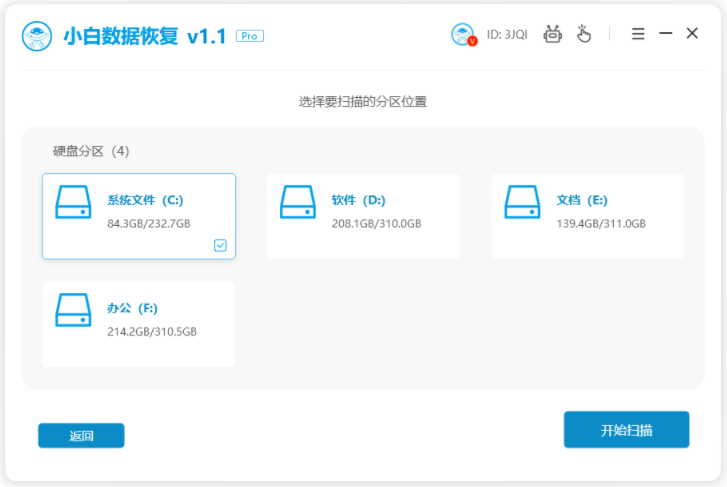Open the robot customer service icon

click(553, 34)
